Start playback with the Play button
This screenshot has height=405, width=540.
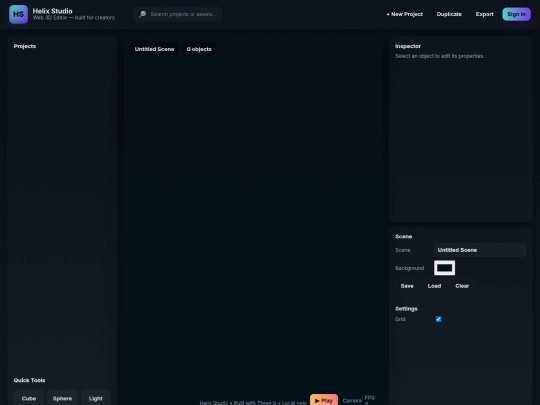point(324,400)
